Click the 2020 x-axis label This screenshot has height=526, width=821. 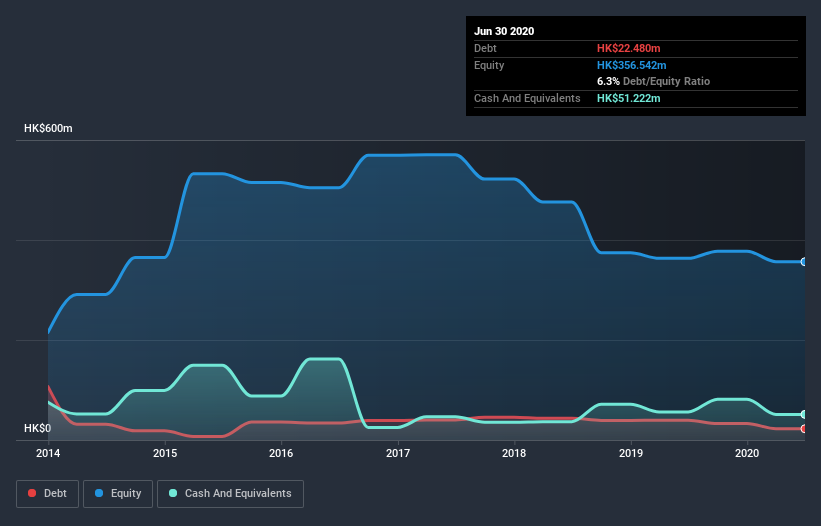[x=747, y=453]
